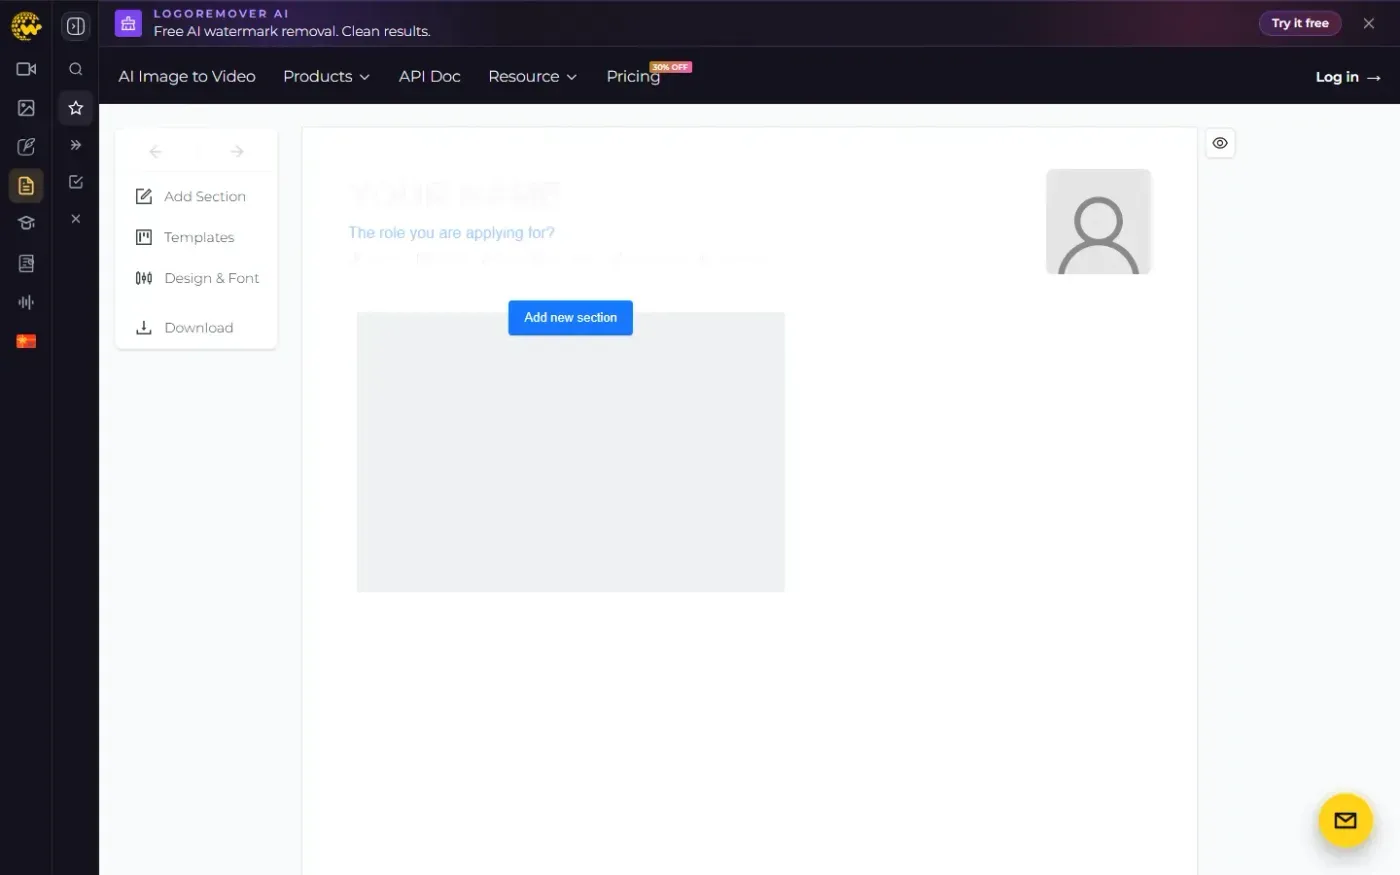Click the star favorites icon
Viewport: 1400px width, 875px height.
point(76,108)
